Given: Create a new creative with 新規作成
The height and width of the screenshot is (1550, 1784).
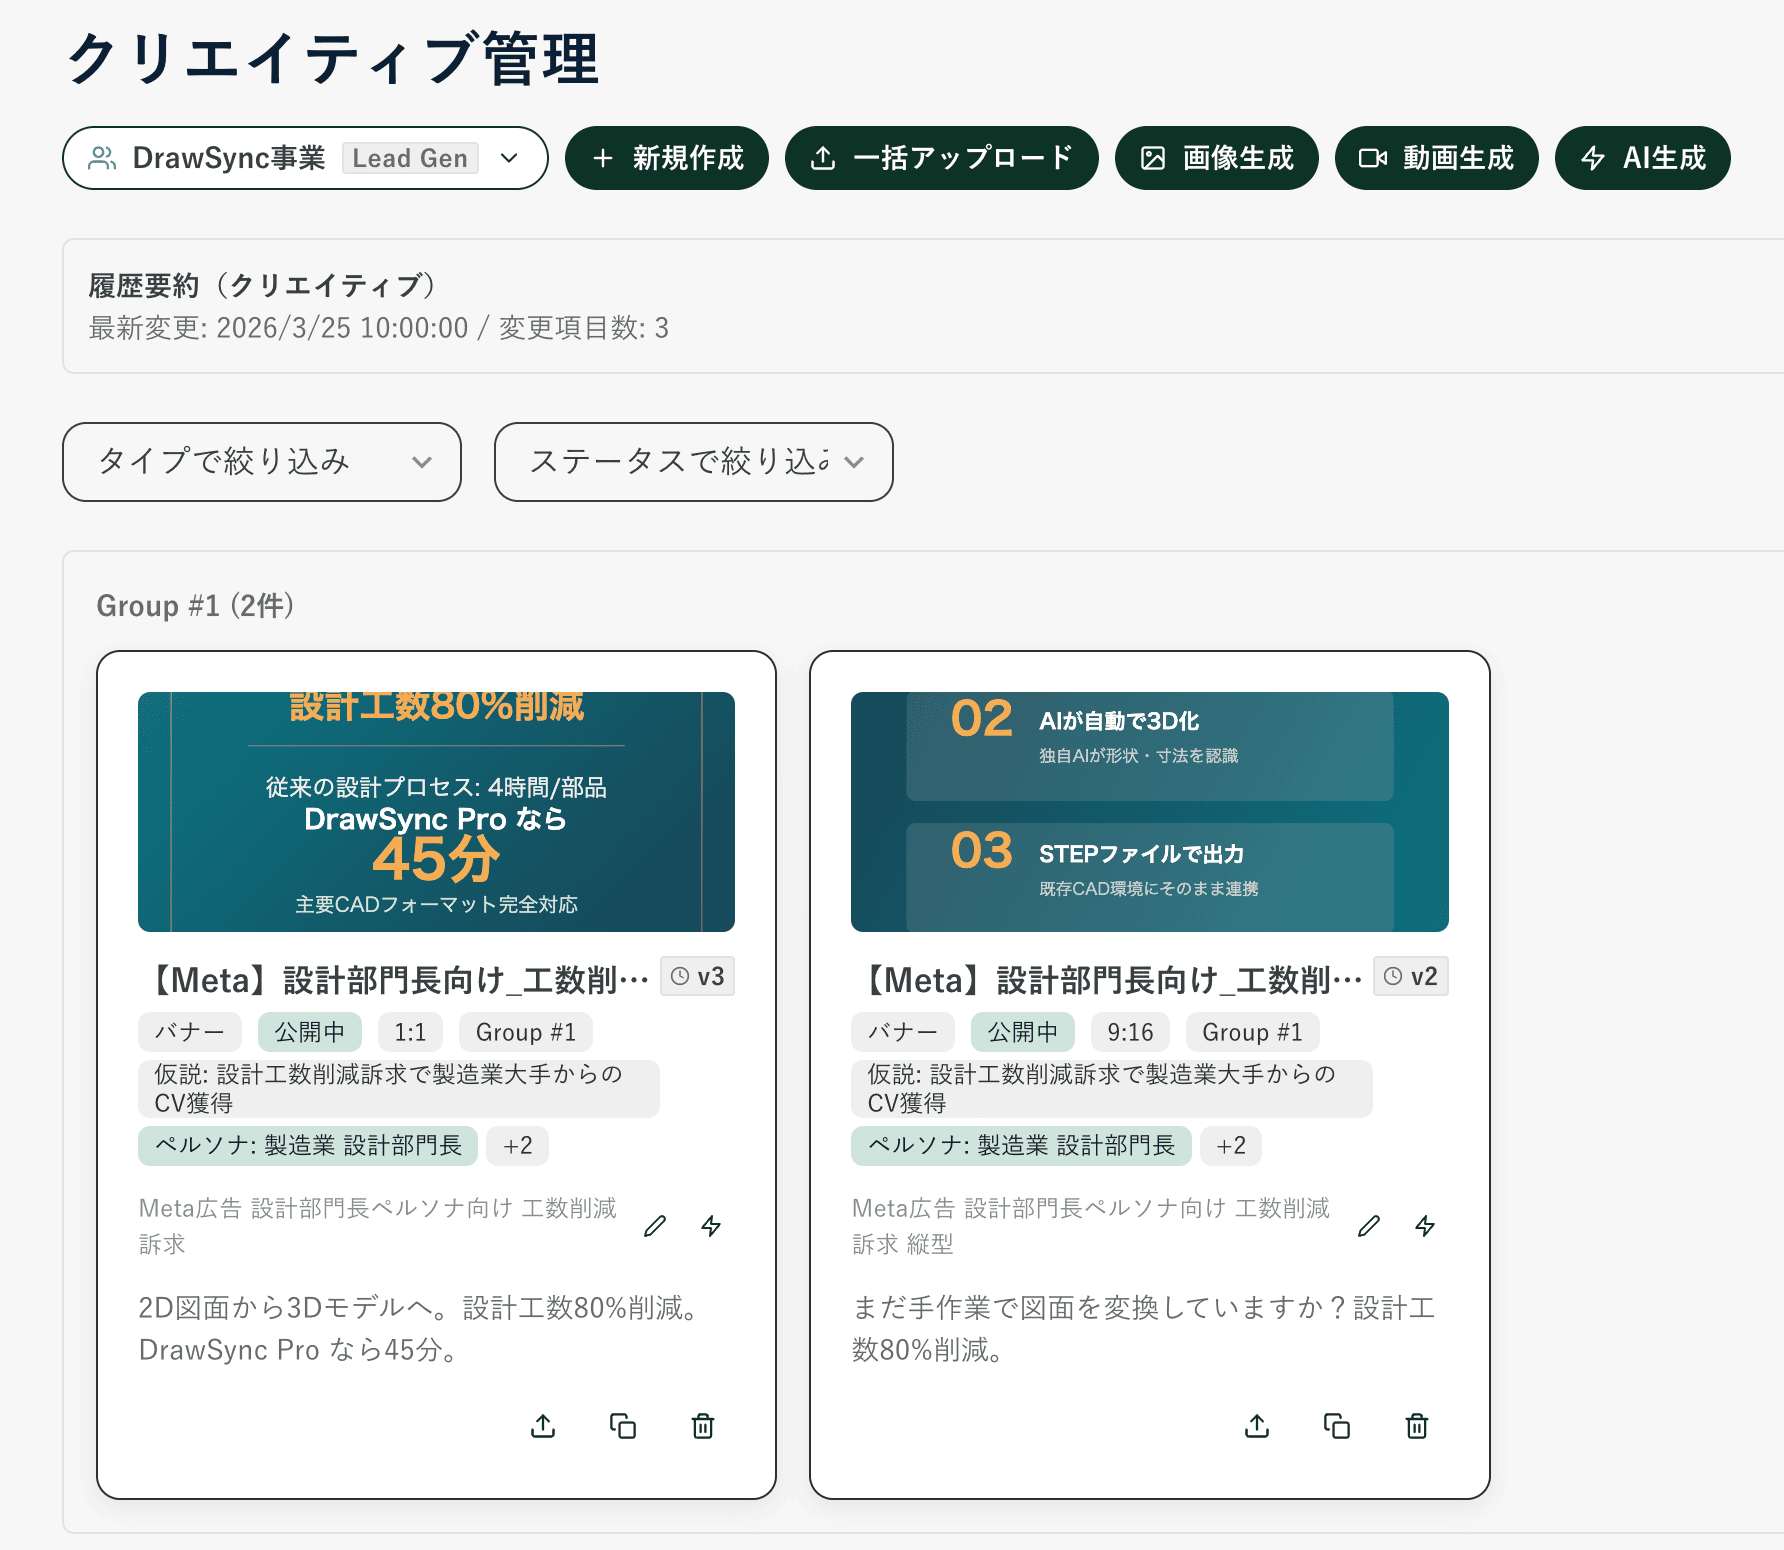Looking at the screenshot, I should (x=666, y=157).
